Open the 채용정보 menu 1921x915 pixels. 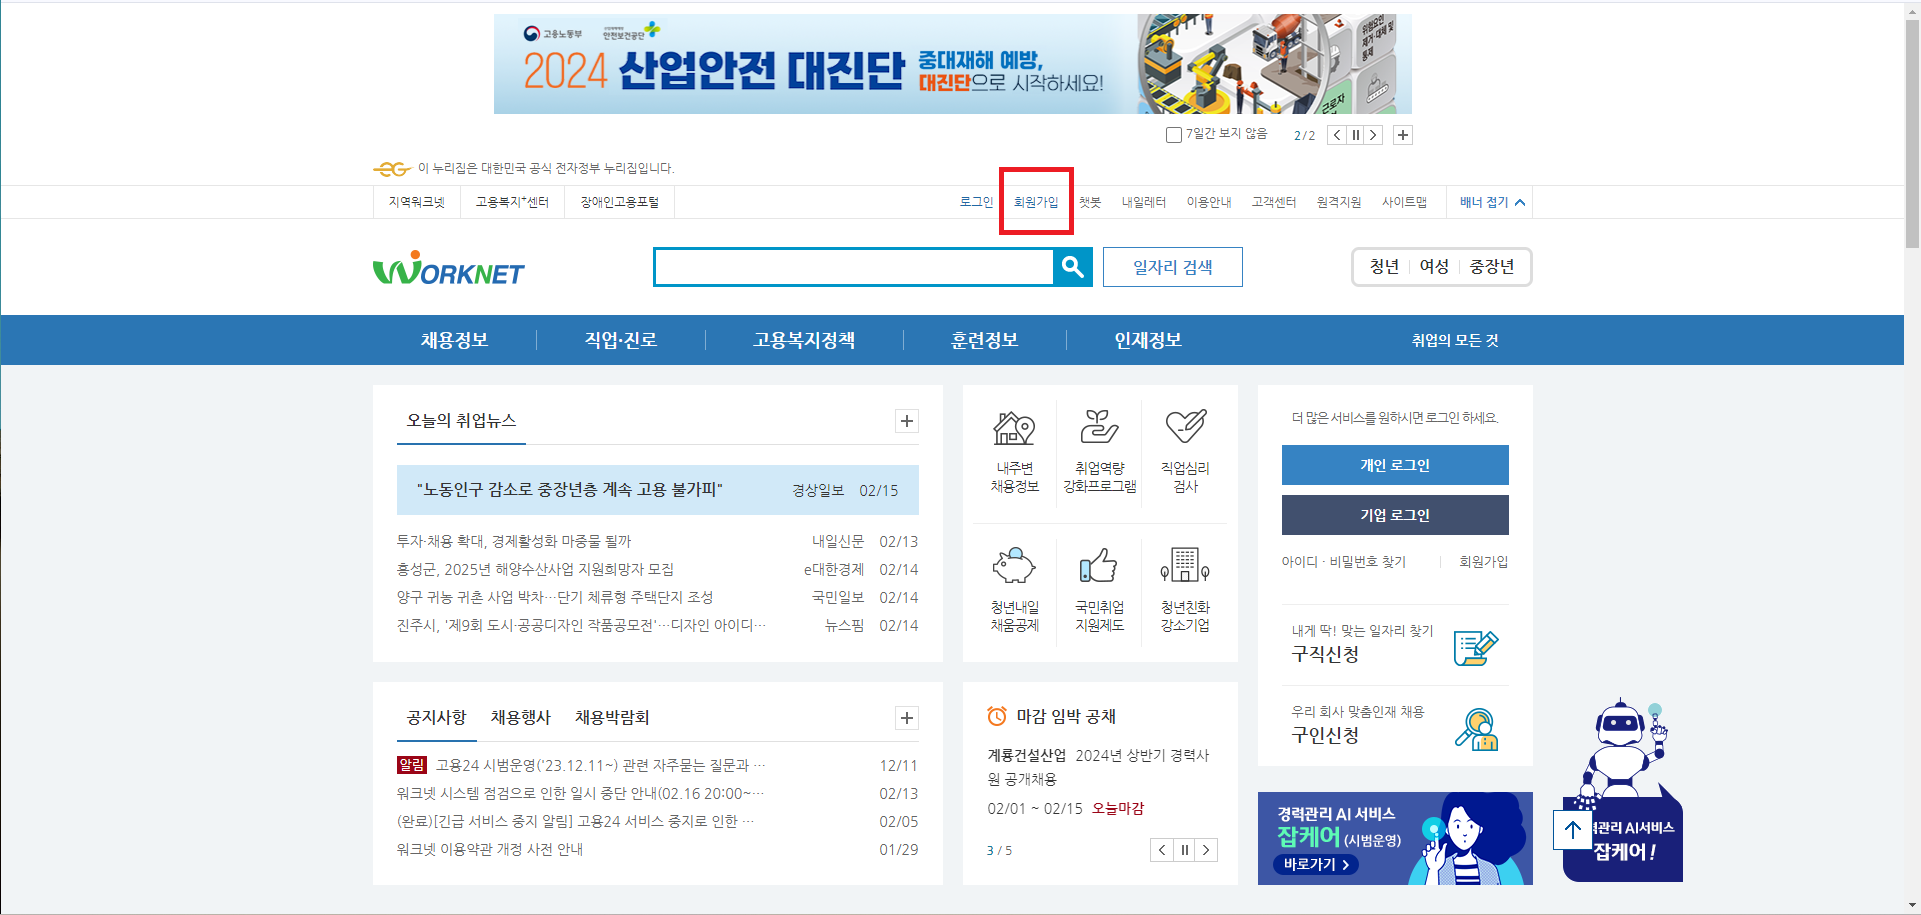click(x=453, y=340)
